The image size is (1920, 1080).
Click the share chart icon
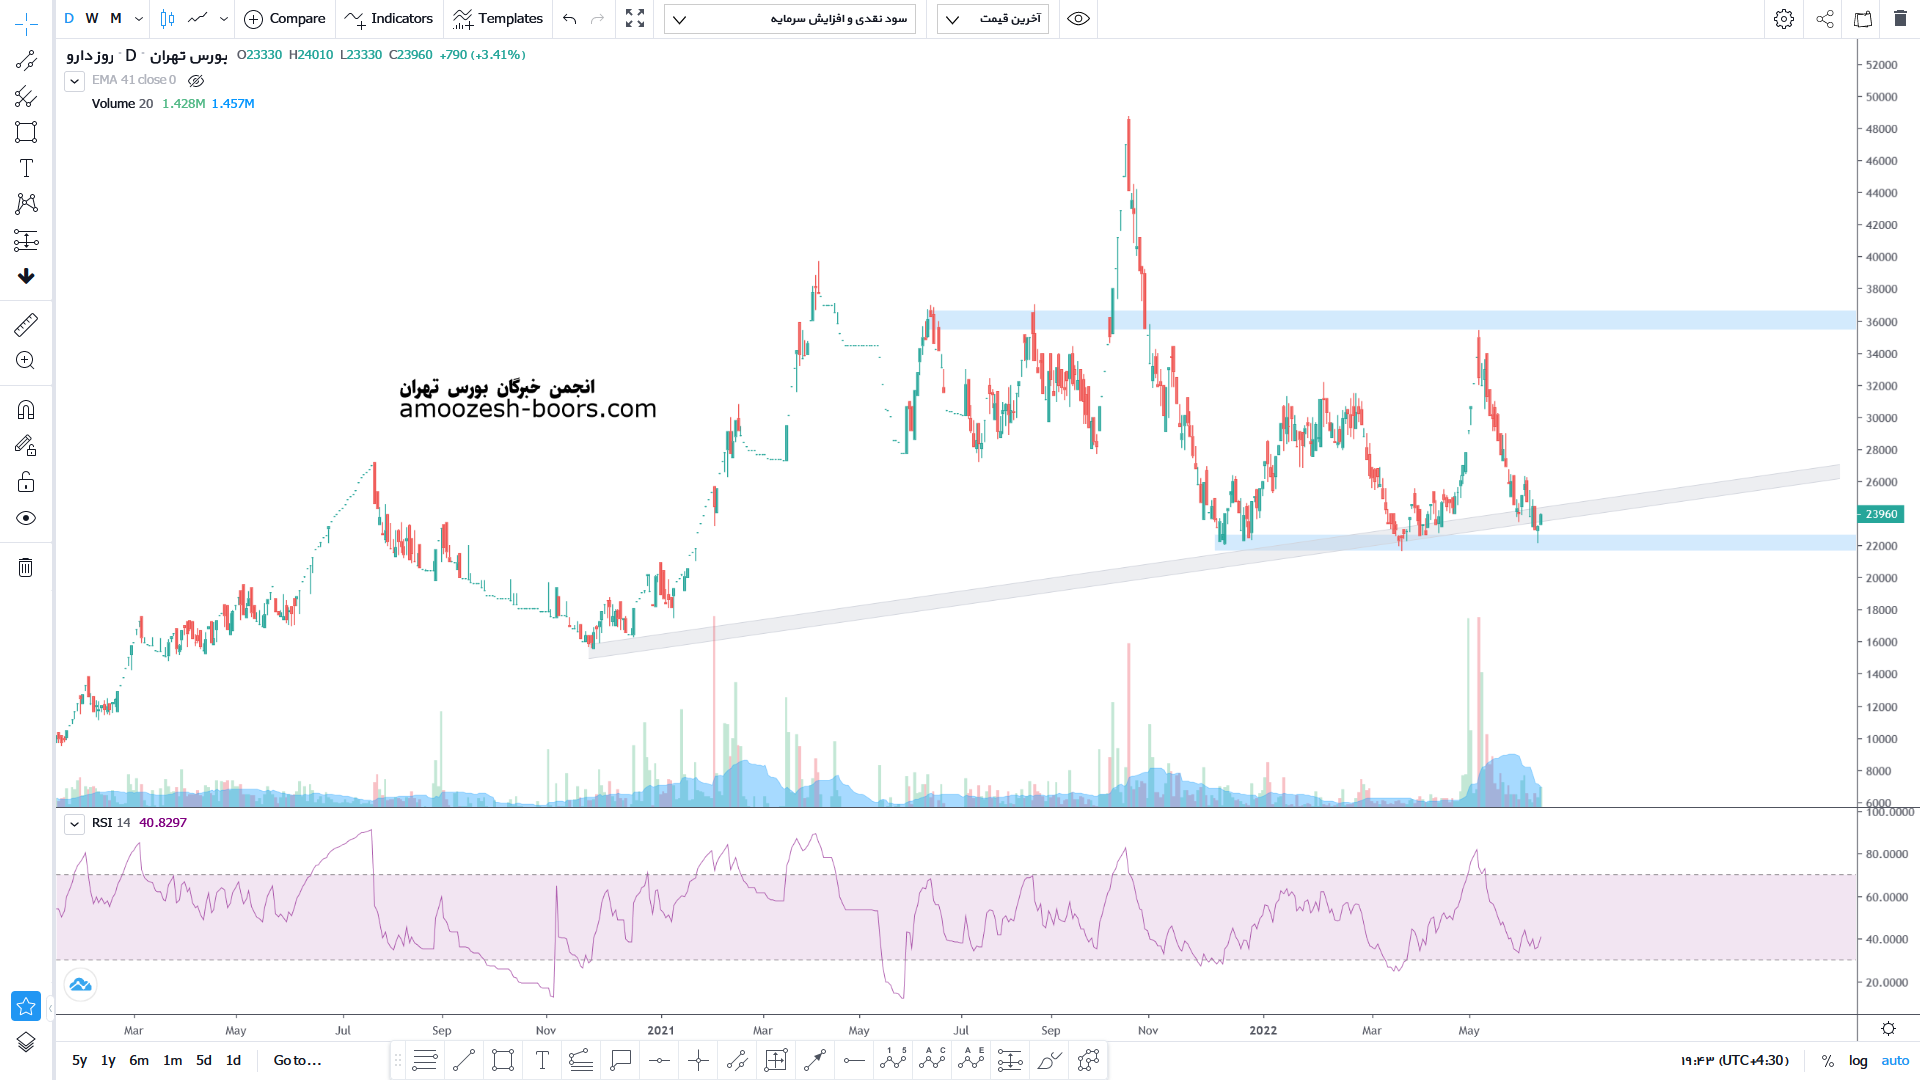[x=1825, y=19]
